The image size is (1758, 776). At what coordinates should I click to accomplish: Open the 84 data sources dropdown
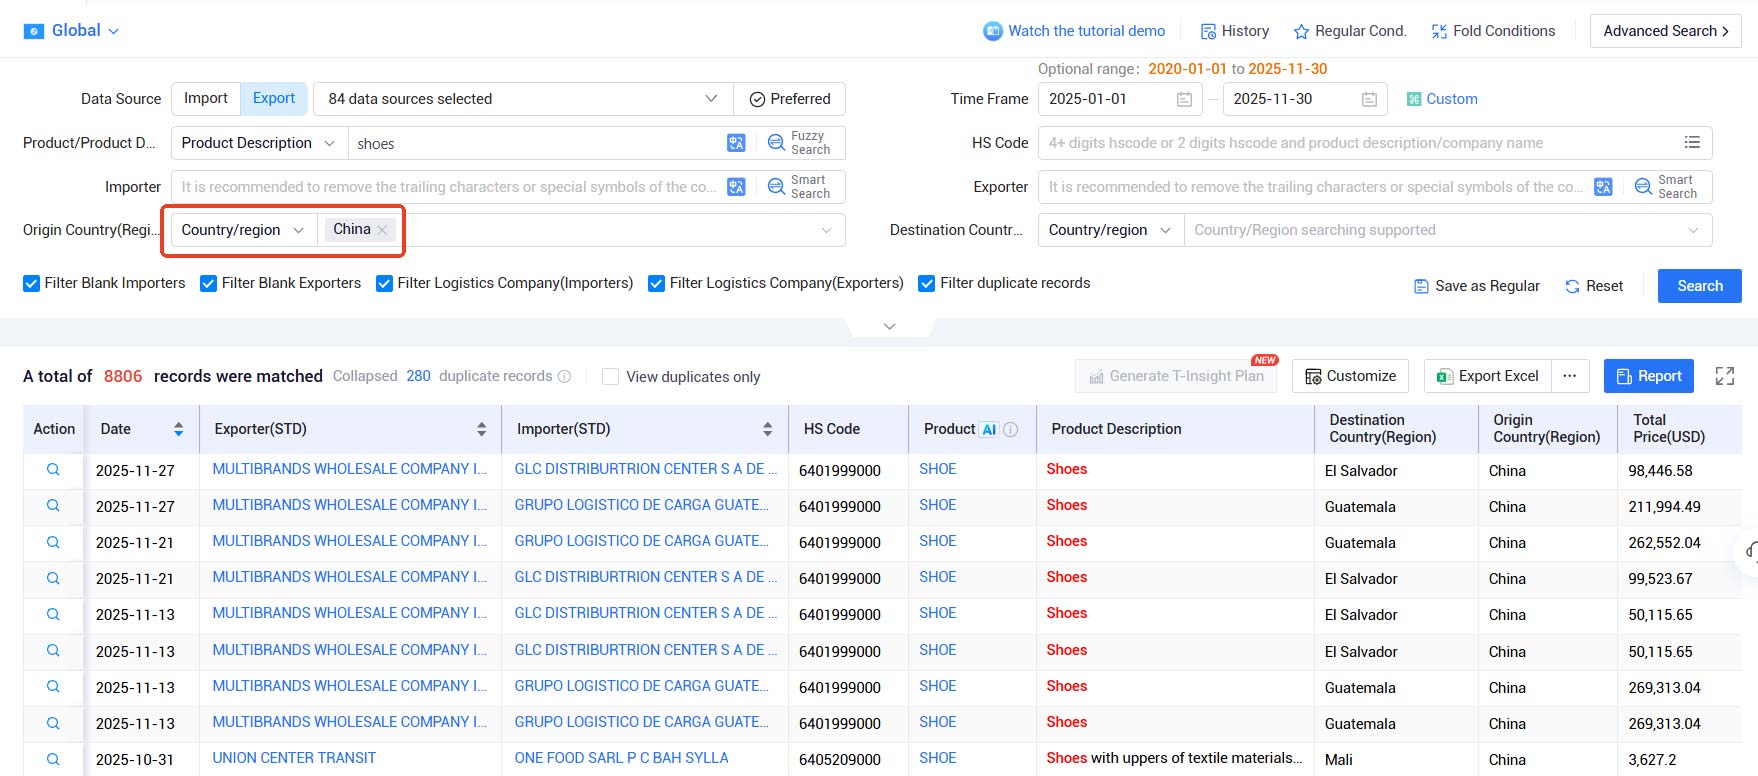523,99
